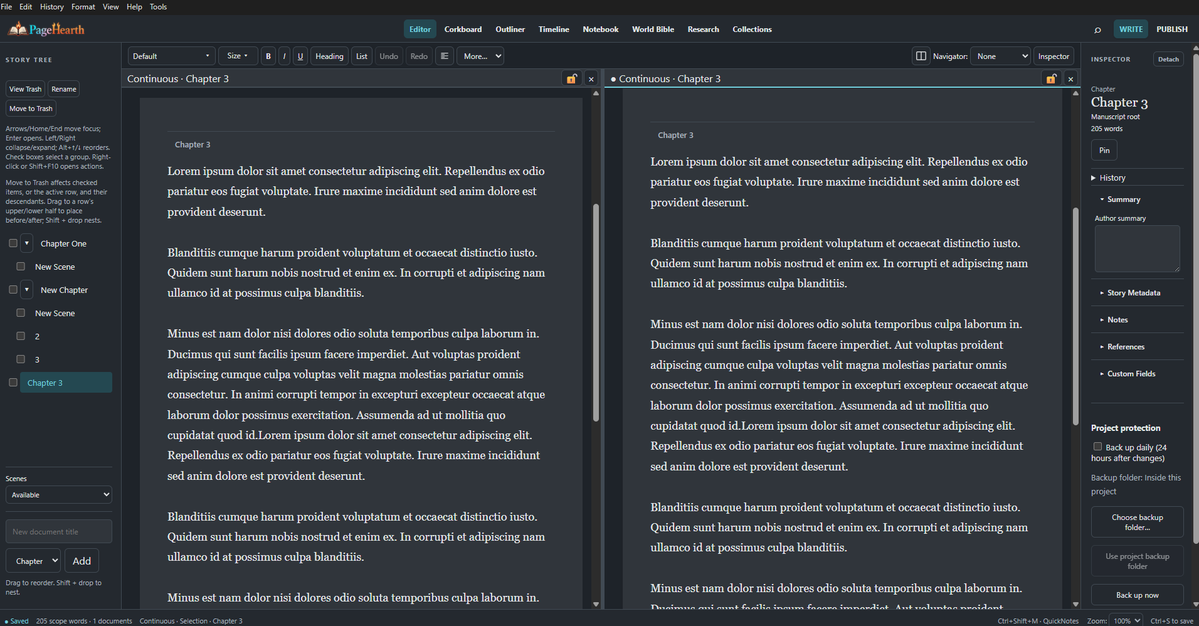Image resolution: width=1199 pixels, height=626 pixels.
Task: Click the Add document button
Action: click(x=82, y=561)
